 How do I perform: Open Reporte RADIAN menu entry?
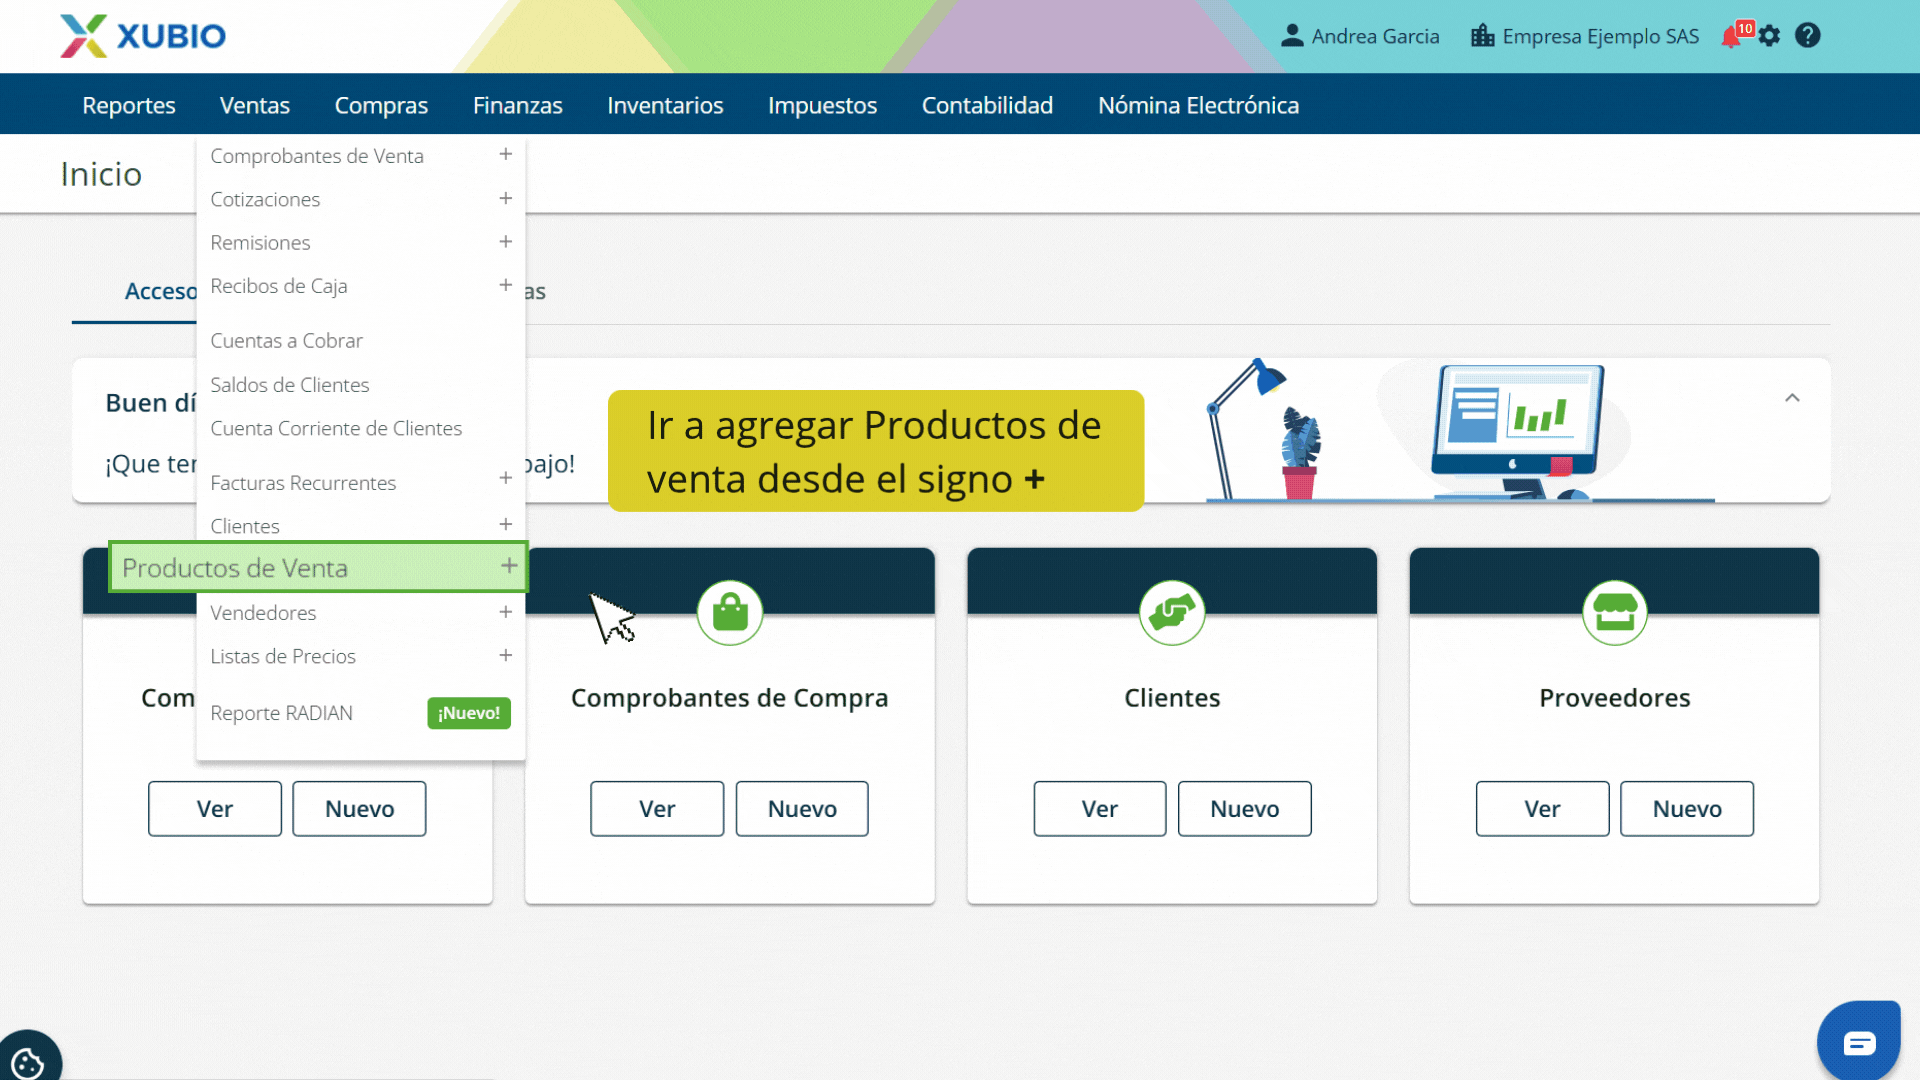pyautogui.click(x=281, y=713)
